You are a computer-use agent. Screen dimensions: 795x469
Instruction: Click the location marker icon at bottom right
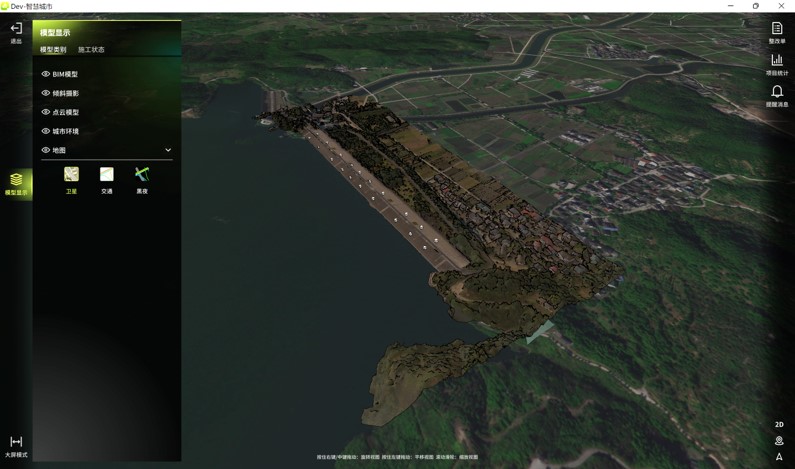point(779,441)
